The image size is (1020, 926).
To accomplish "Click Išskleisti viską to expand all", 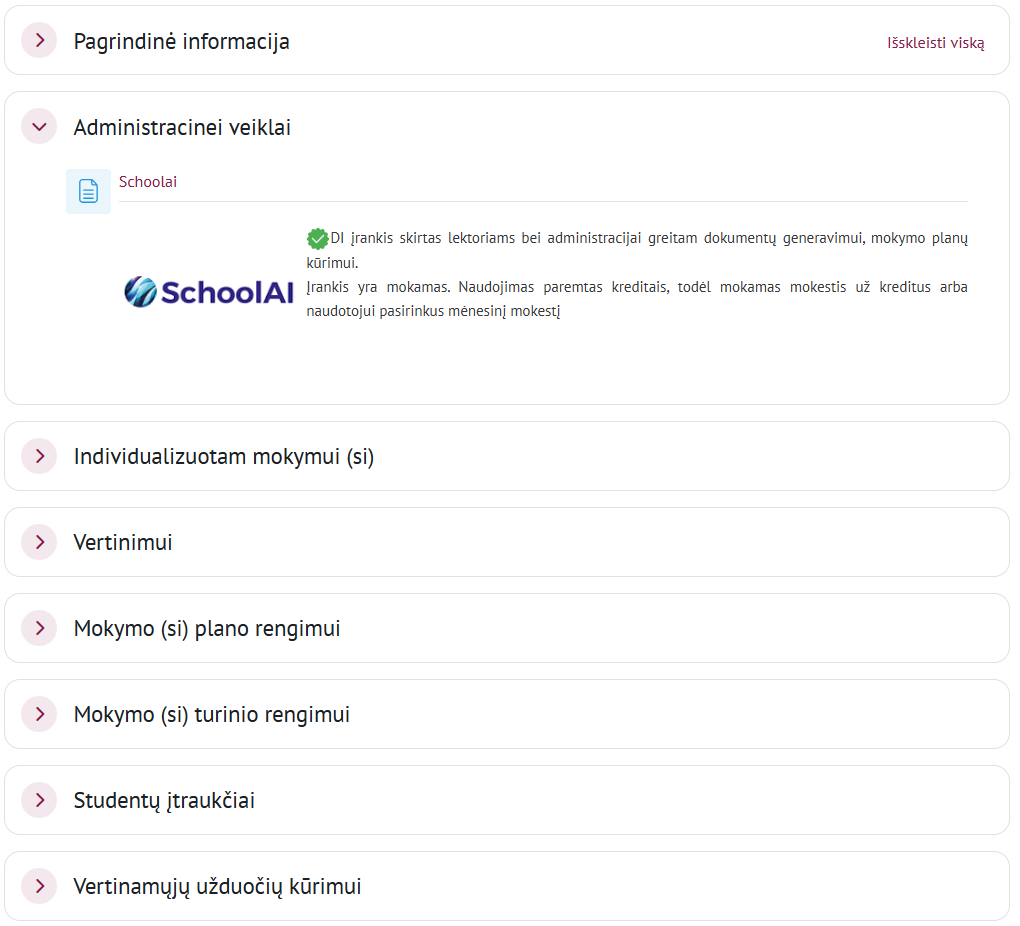I will pyautogui.click(x=935, y=42).
